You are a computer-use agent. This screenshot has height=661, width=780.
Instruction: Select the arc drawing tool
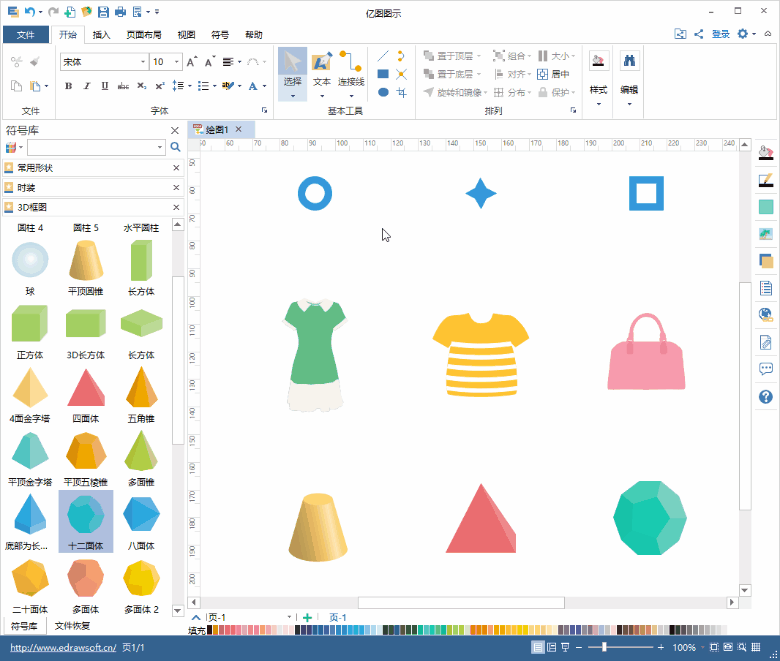pos(401,56)
